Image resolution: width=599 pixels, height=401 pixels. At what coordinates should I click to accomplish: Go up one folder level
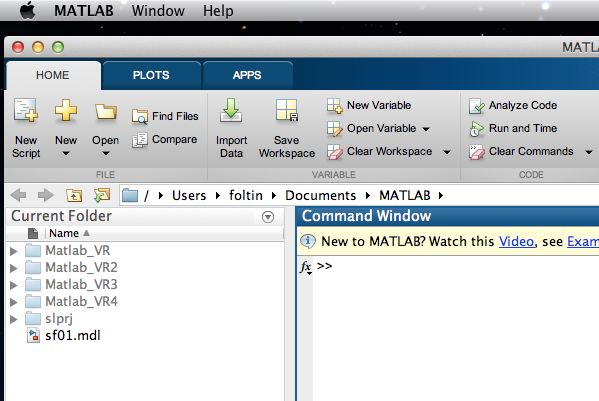point(74,196)
